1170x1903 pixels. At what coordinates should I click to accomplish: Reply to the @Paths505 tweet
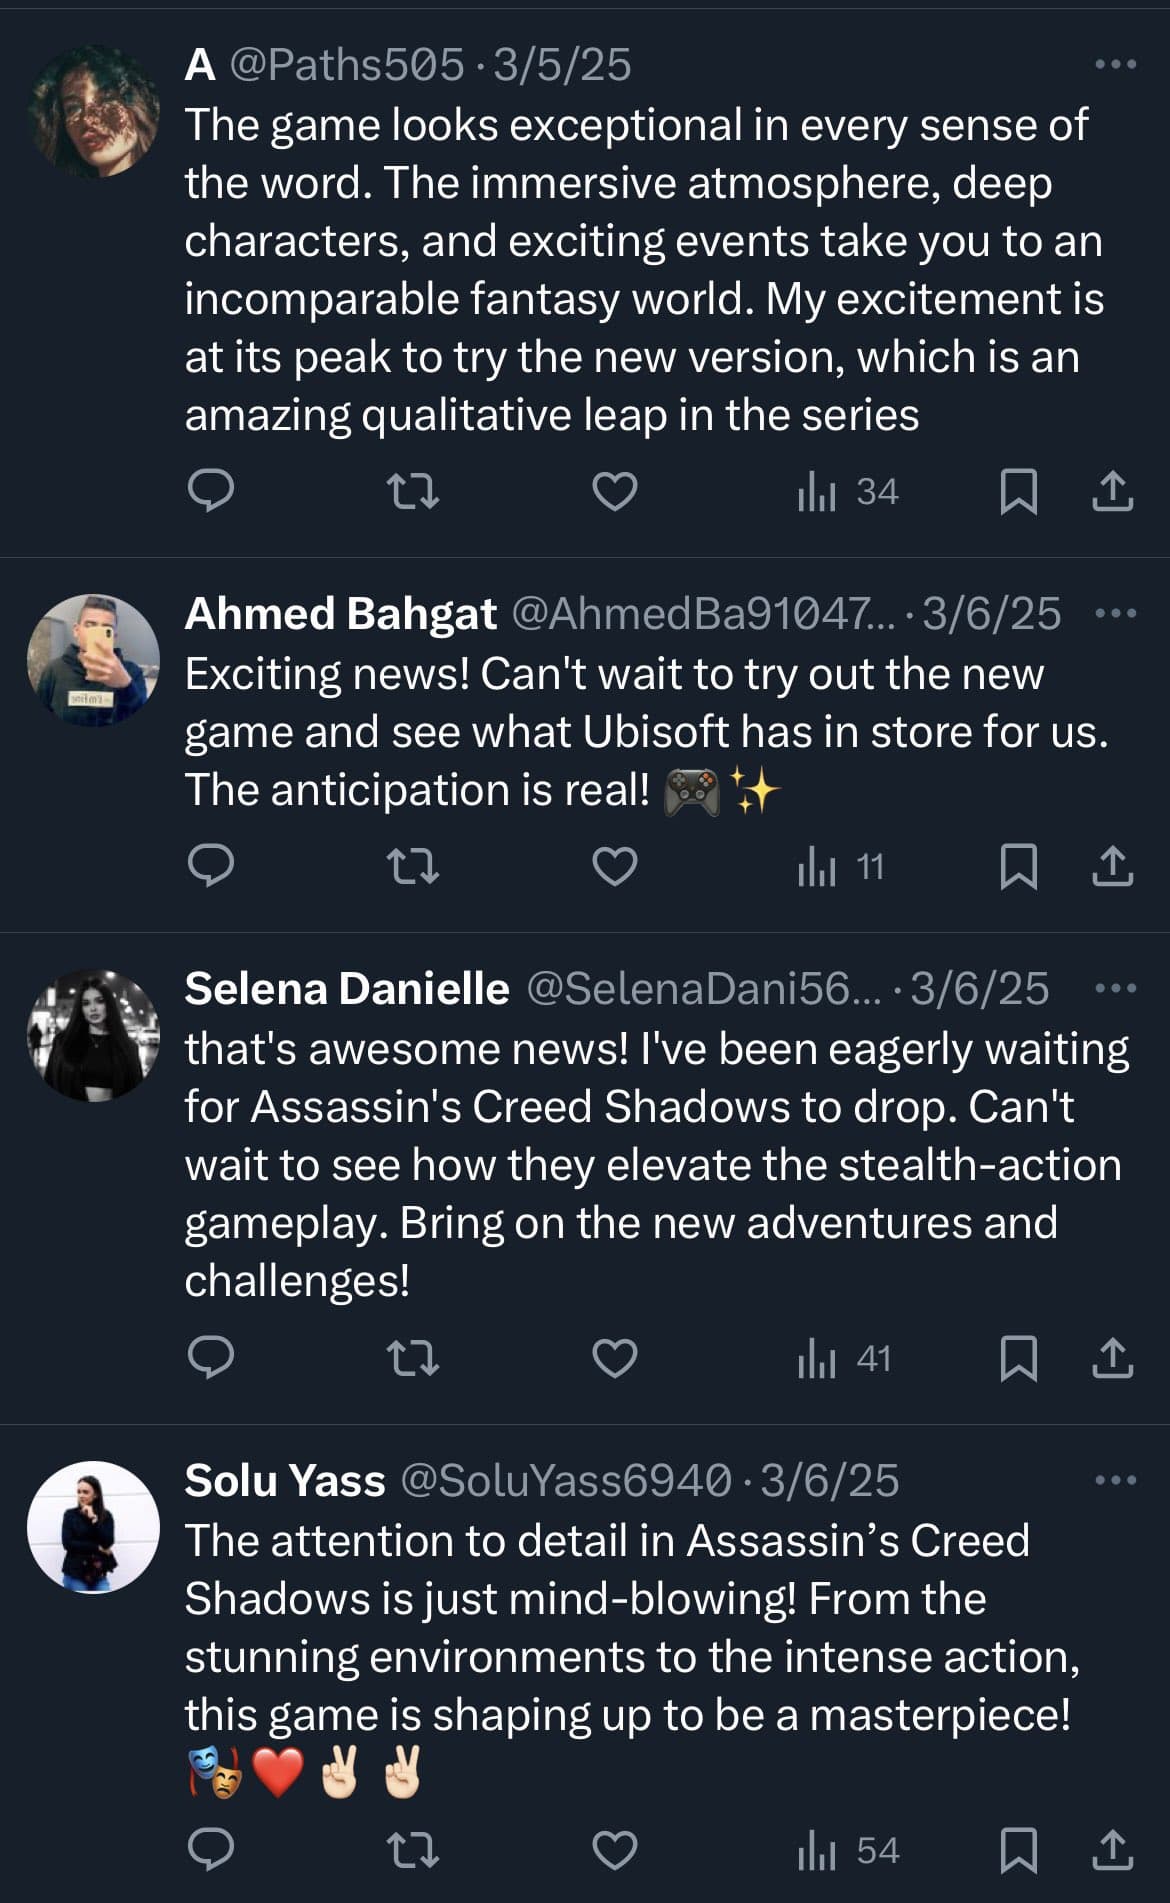click(x=211, y=491)
